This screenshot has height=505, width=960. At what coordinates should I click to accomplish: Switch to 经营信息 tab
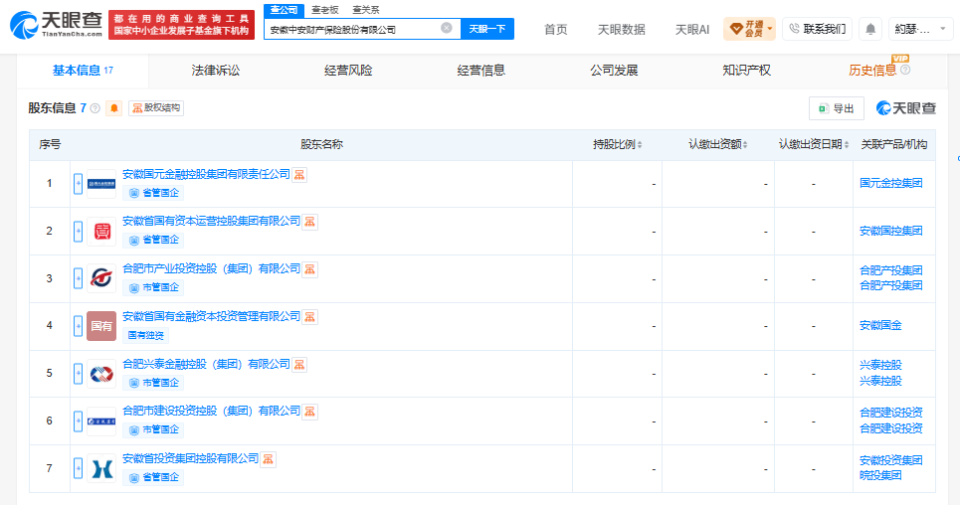(481, 70)
